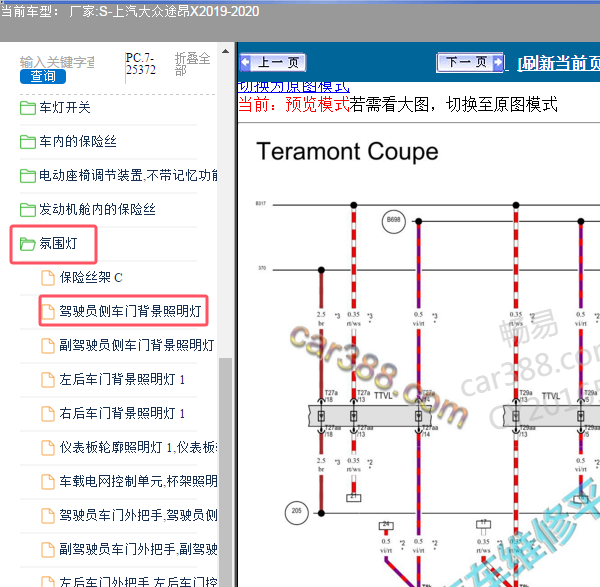Open 左后车门外把手 document
Screen dimensions: 600x587
coord(138,582)
